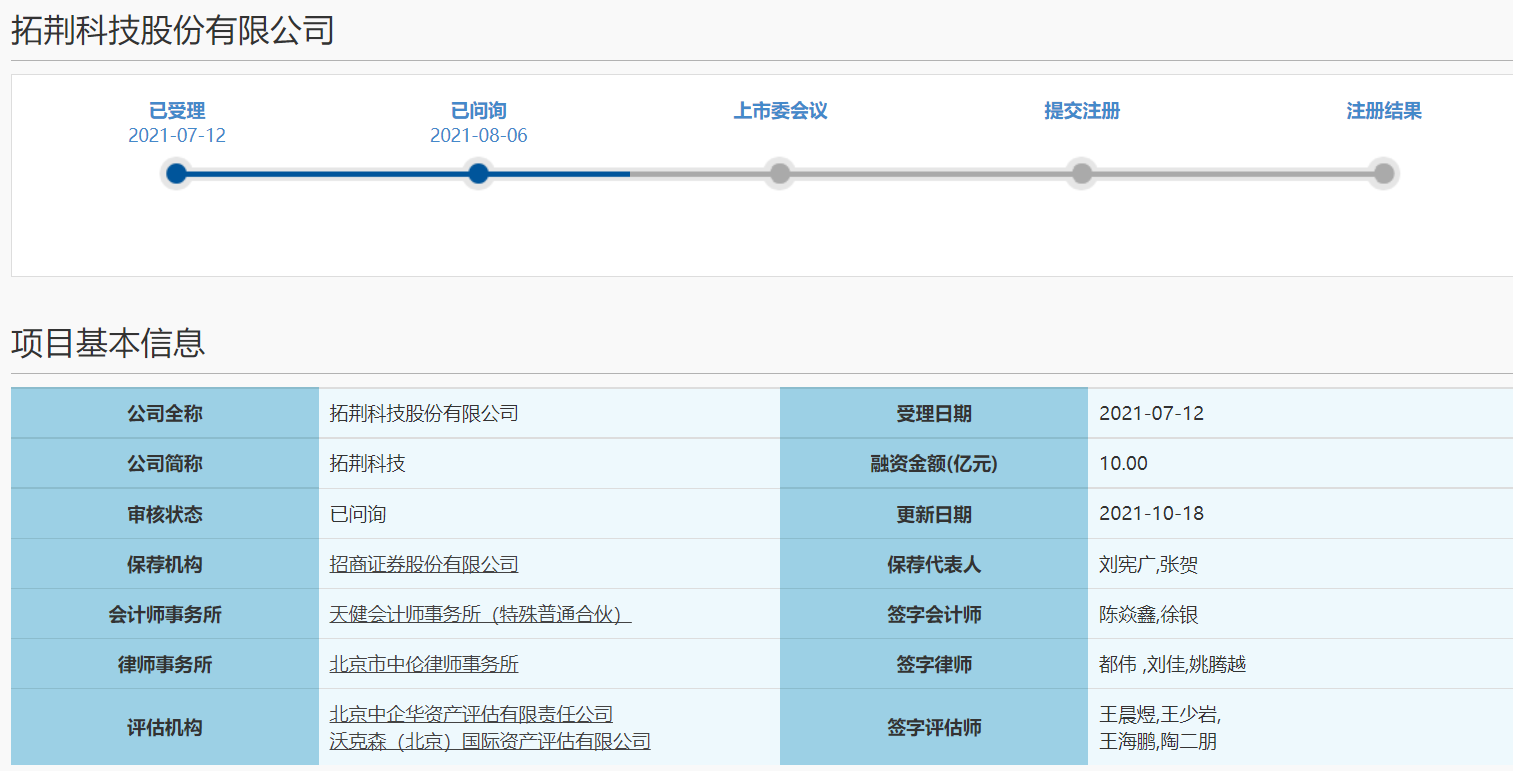Viewport: 1513px width, 771px height.
Task: Click the 提交注册 stage label
Action: (1082, 111)
